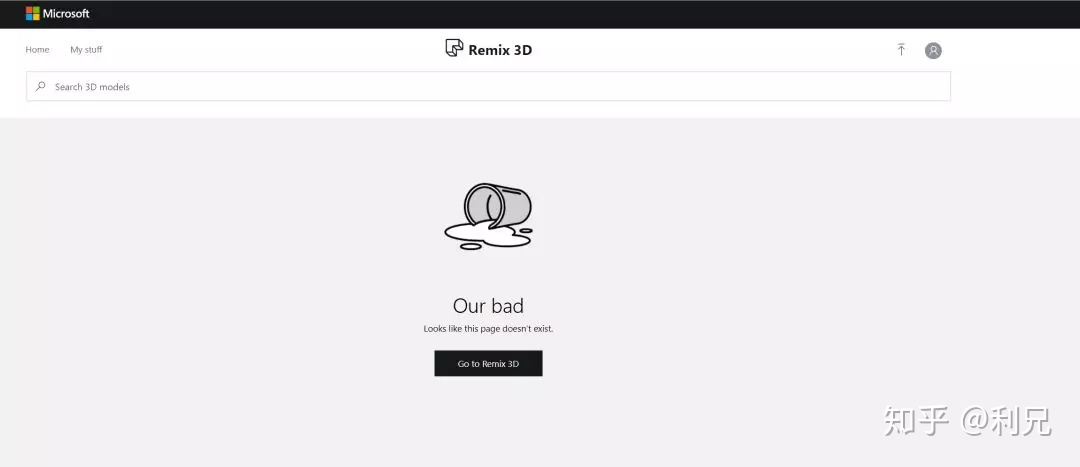This screenshot has width=1080, height=467.
Task: Open the My stuff page
Action: coord(86,50)
